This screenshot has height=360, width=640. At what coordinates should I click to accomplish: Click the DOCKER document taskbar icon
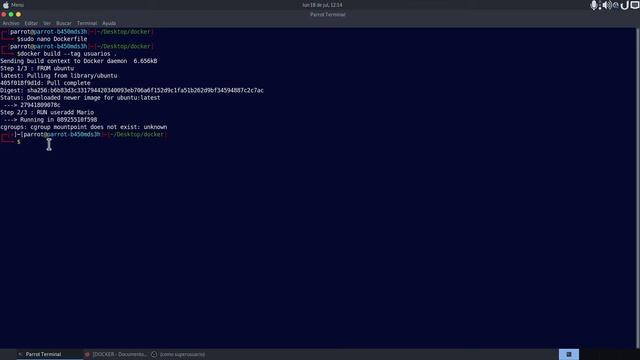[x=87, y=354]
